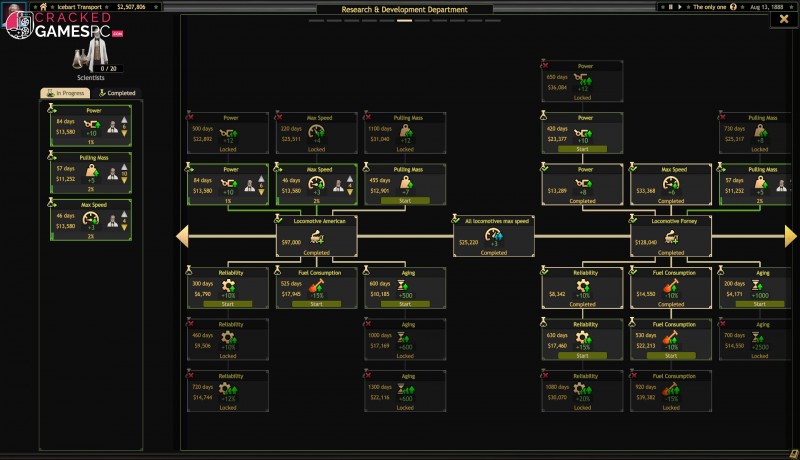This screenshot has height=460, width=800.
Task: Close the Research & Development window
Action: (783, 18)
